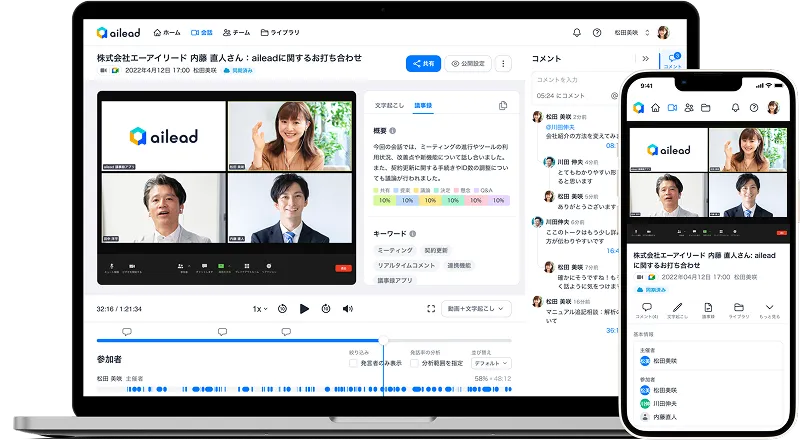800x440 pixels.
Task: Open the 1x playback speed dropdown
Action: [260, 309]
